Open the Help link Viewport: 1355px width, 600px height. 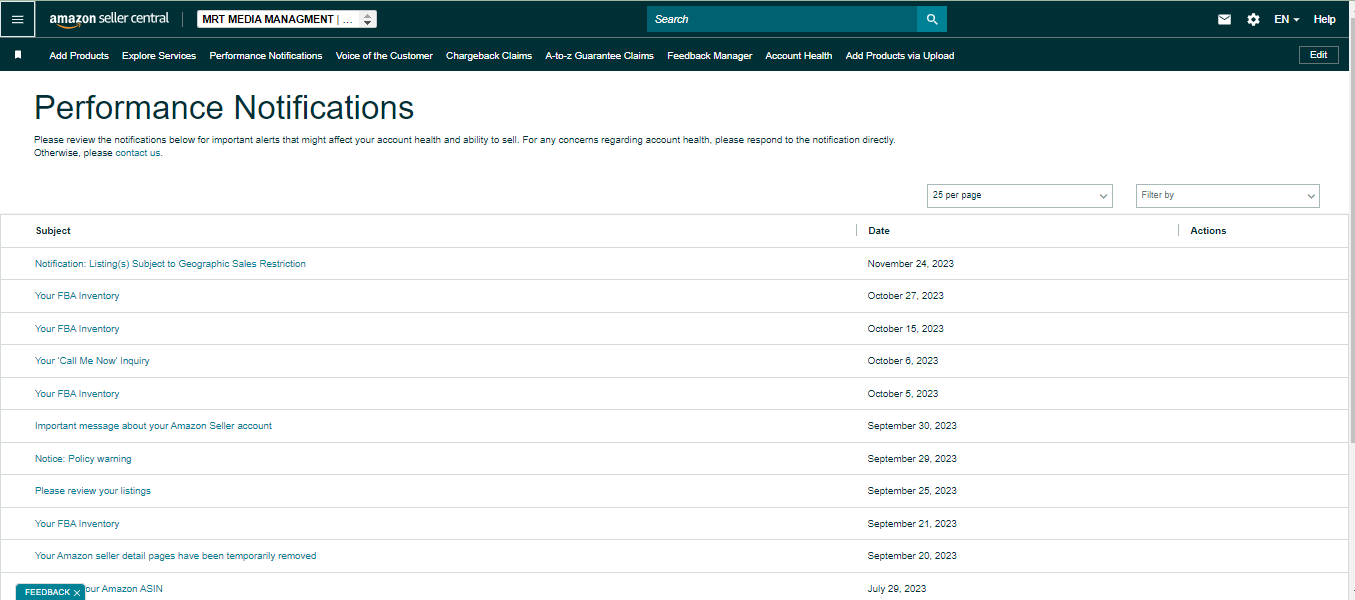click(x=1324, y=19)
